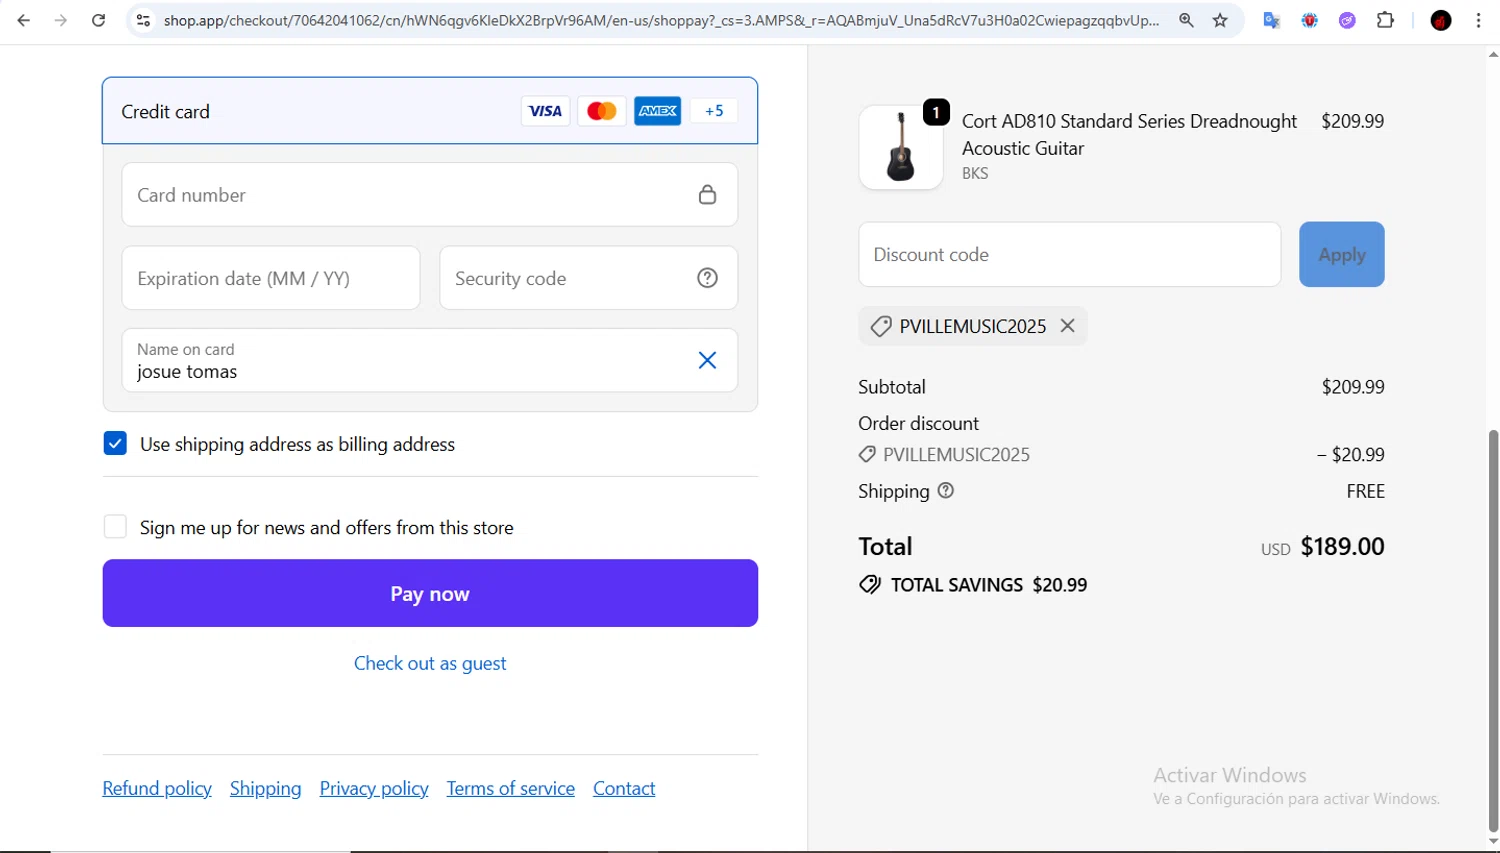Clear the Name on card field

click(x=707, y=360)
